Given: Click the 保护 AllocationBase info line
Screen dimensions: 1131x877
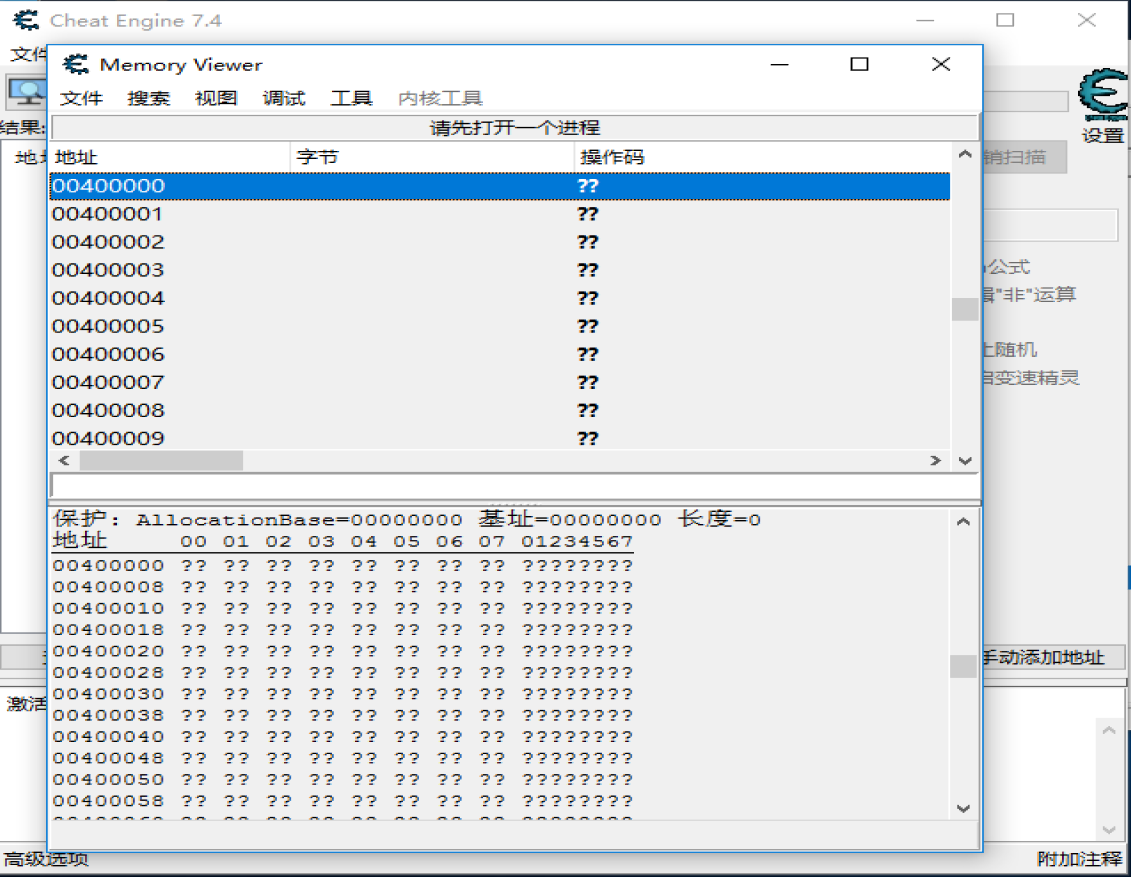Looking at the screenshot, I should click(407, 519).
